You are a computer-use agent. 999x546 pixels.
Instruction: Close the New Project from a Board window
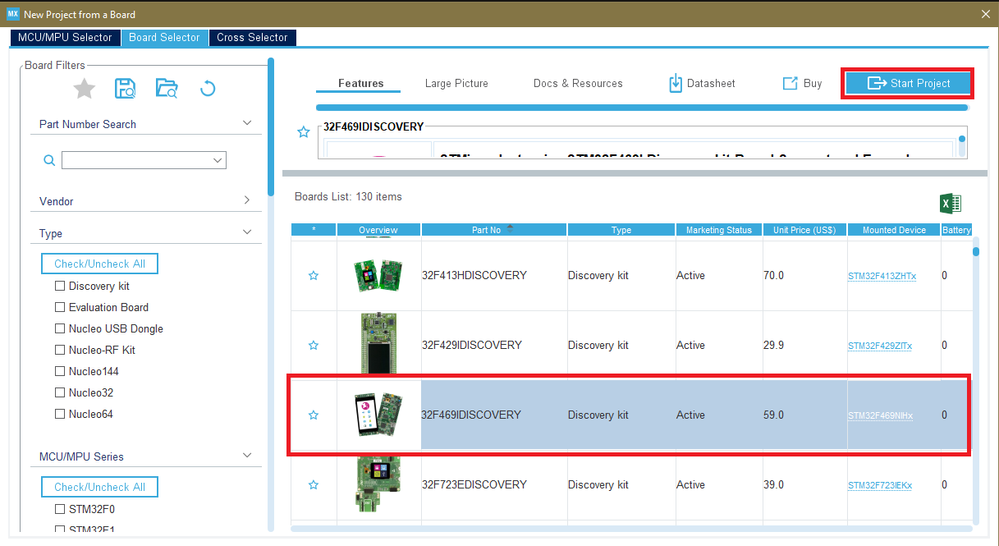985,13
